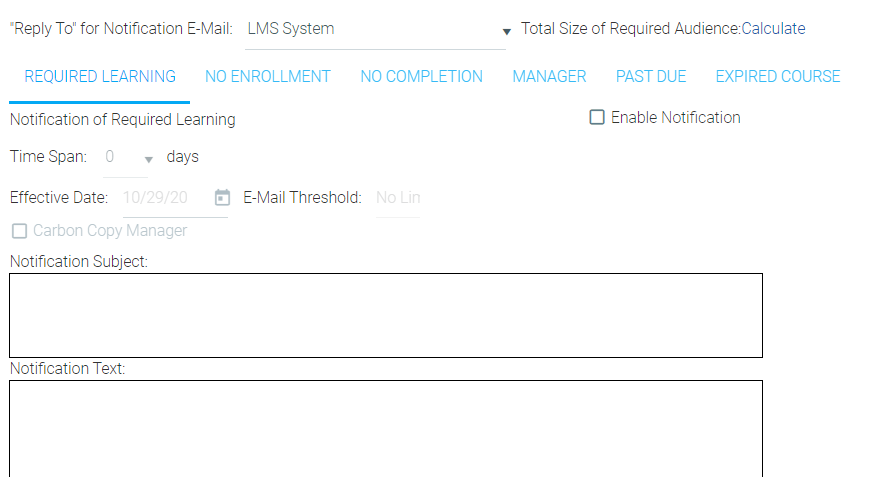
Task: Click inside the Notification Text box
Action: (386, 429)
